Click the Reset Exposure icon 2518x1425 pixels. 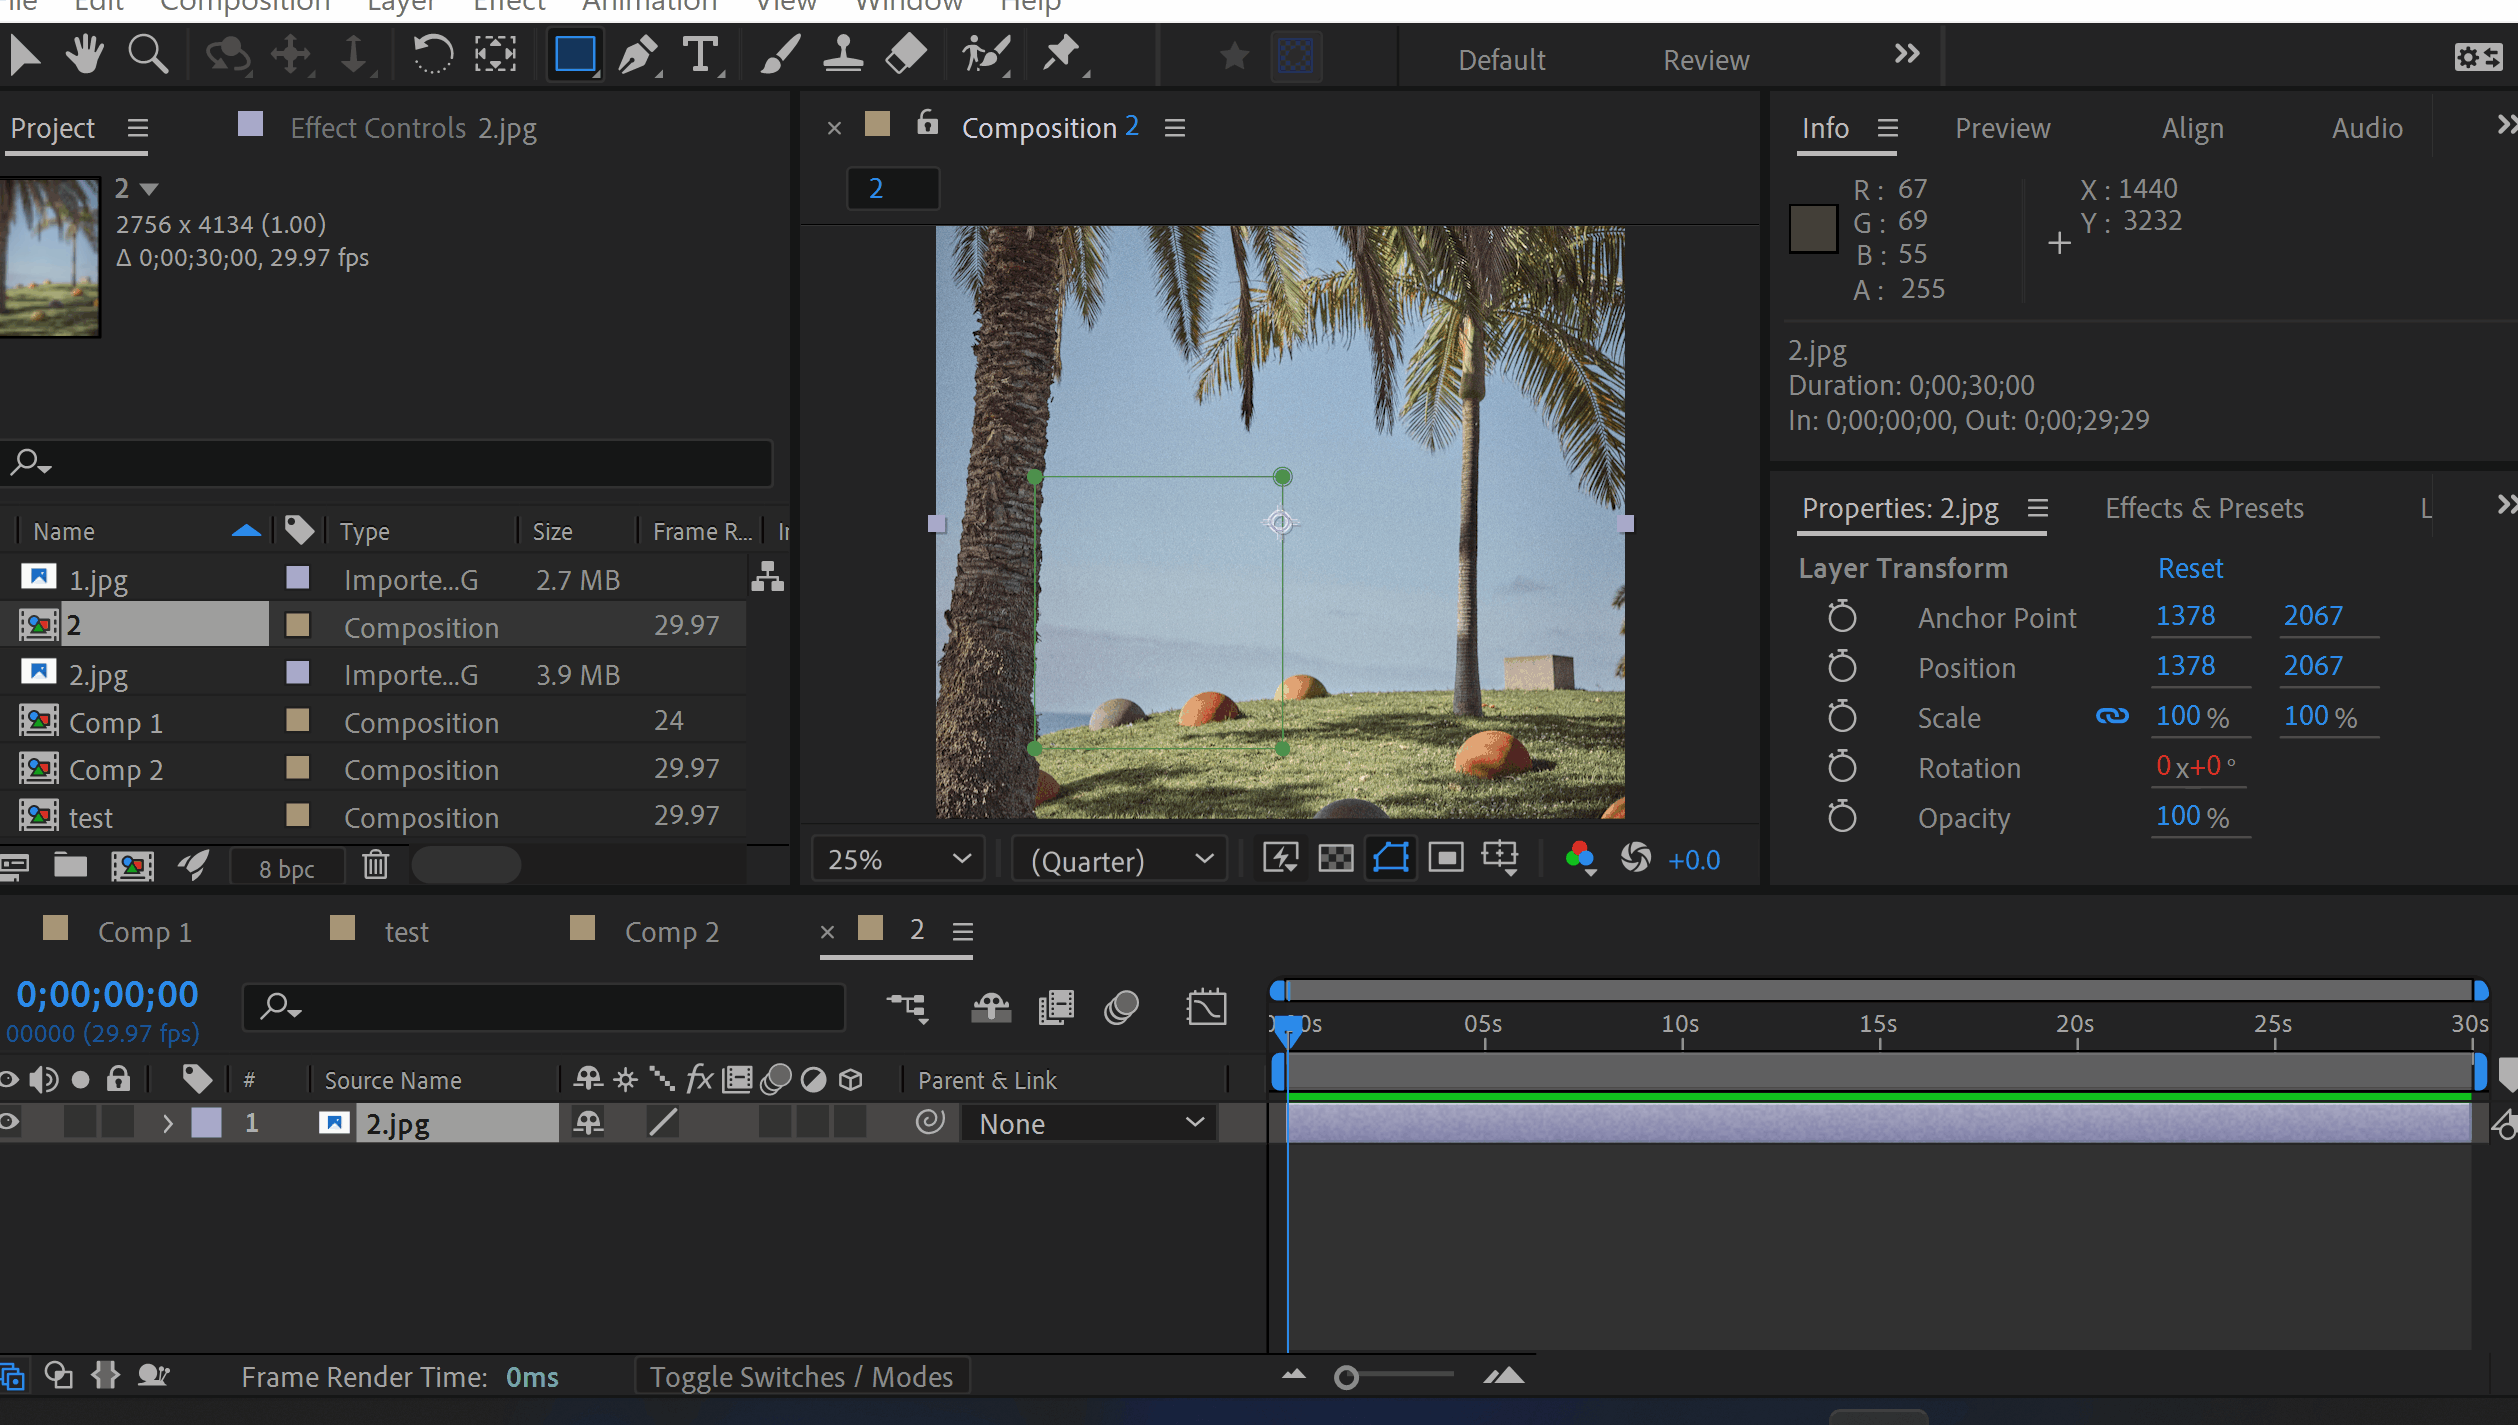pyautogui.click(x=1636, y=858)
